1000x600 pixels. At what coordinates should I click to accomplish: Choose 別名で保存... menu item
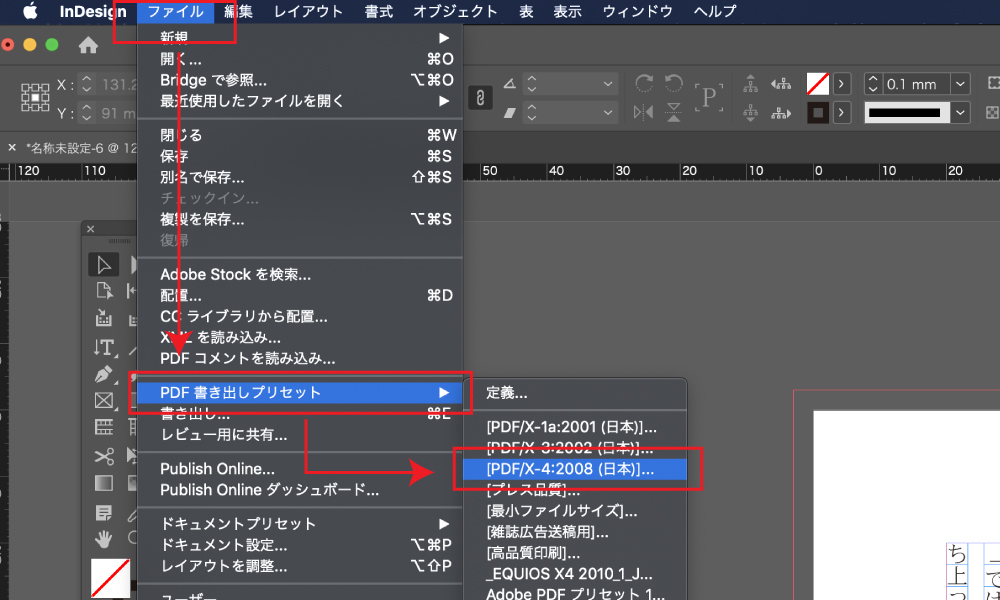(x=300, y=177)
